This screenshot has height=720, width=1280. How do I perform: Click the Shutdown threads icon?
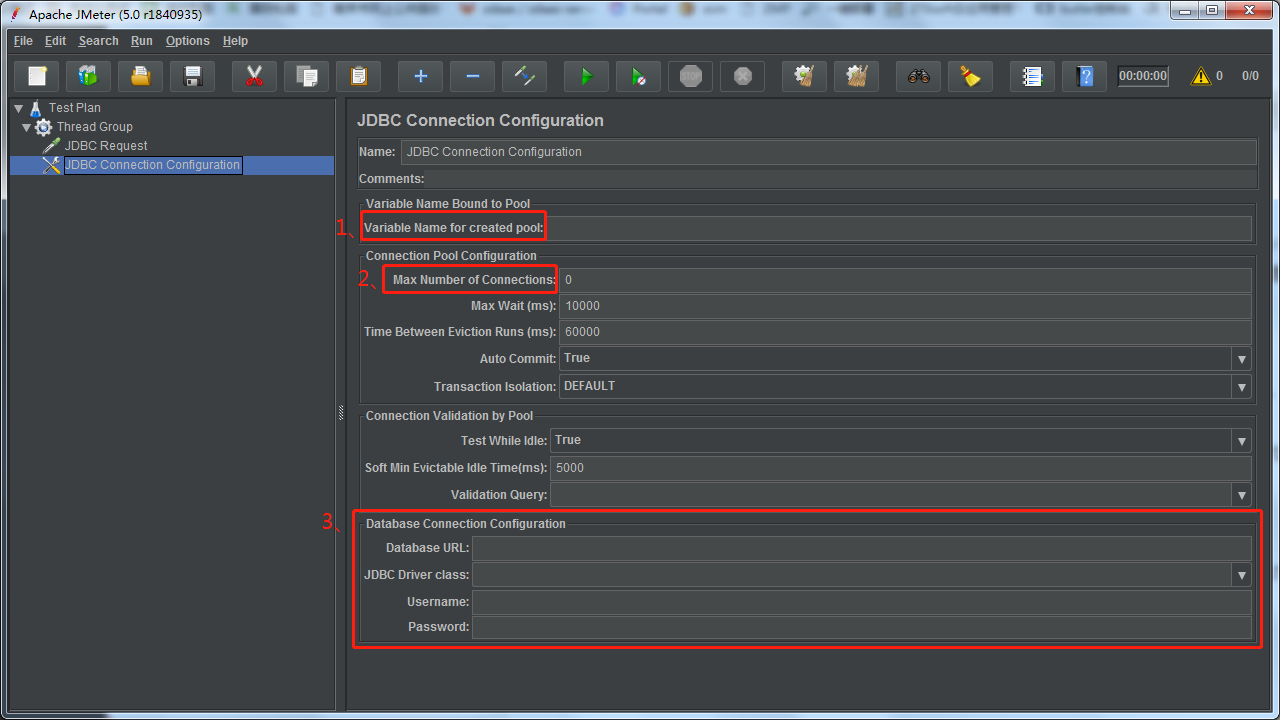[x=742, y=76]
